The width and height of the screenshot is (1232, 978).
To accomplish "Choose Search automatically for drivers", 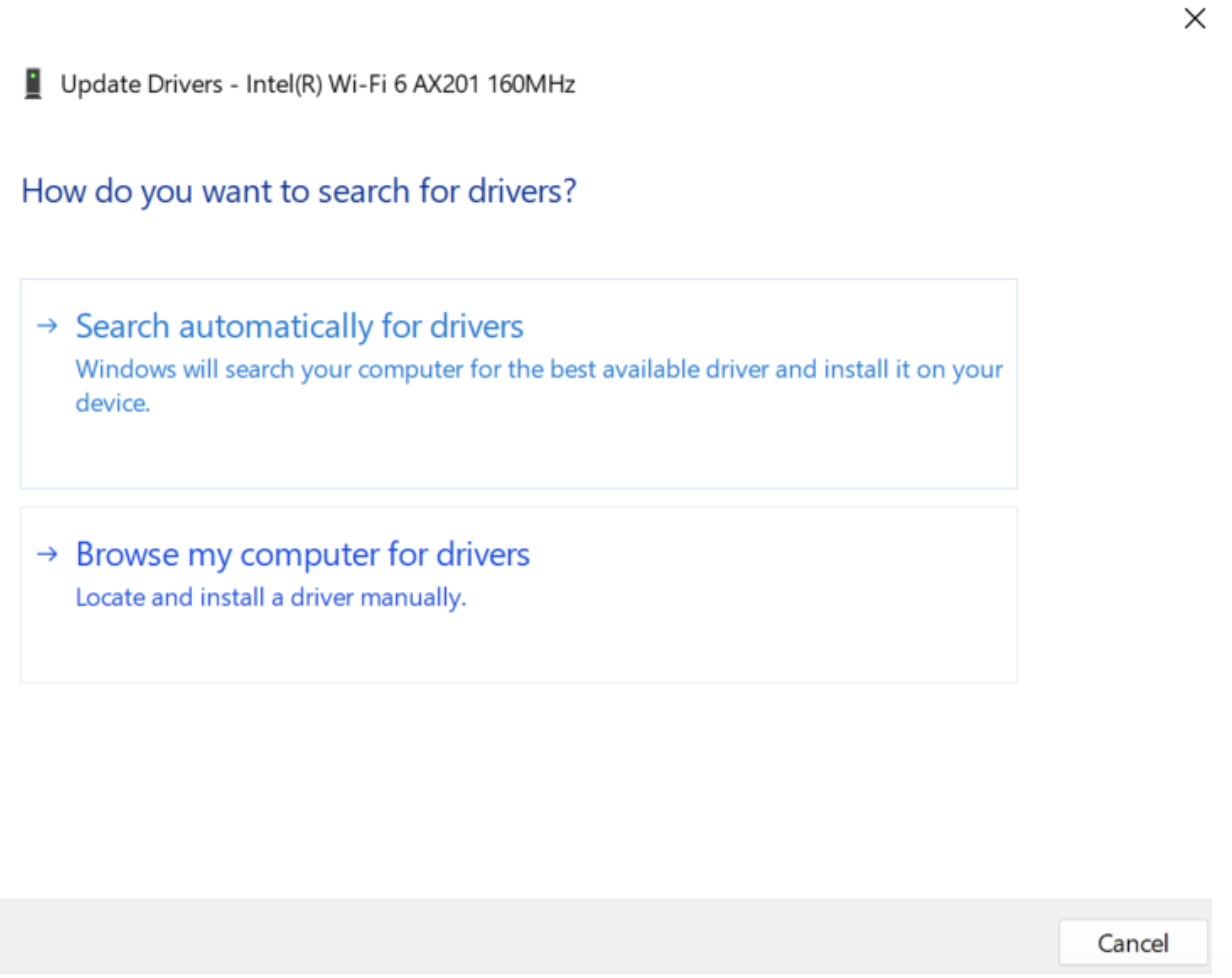I will [298, 326].
